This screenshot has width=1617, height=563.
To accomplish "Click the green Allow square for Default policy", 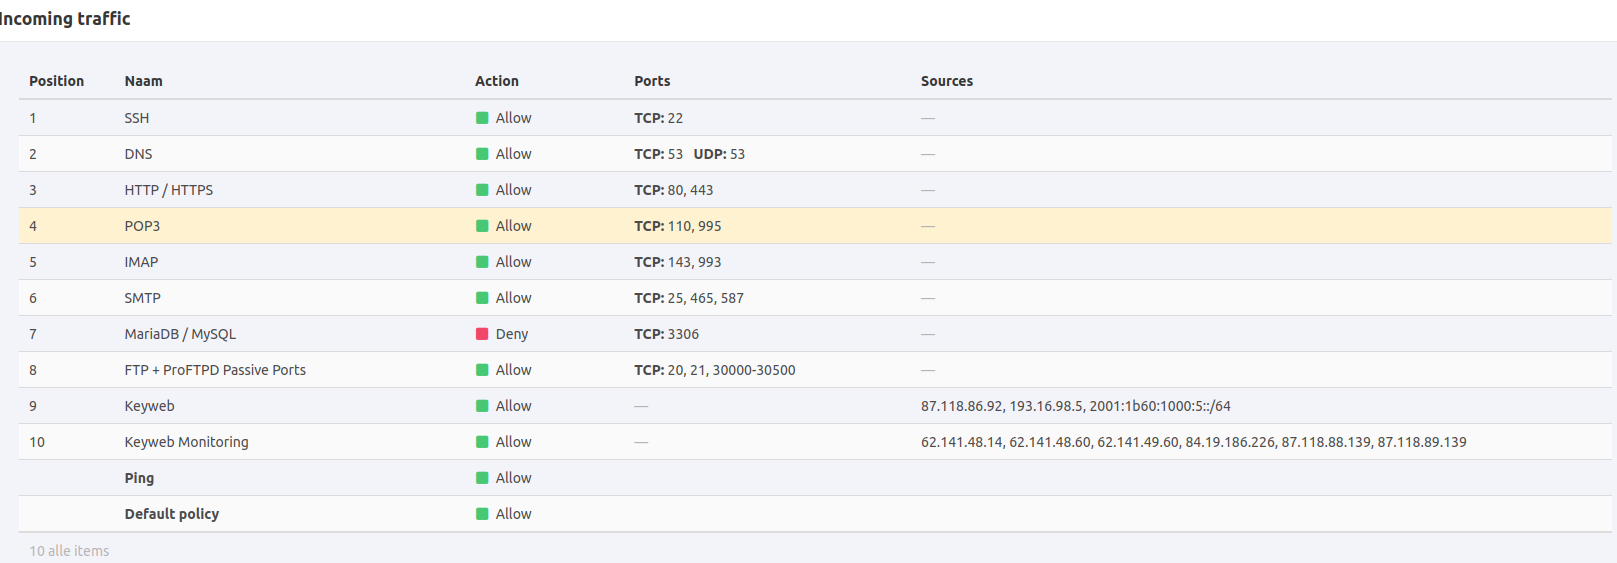I will pyautogui.click(x=482, y=514).
